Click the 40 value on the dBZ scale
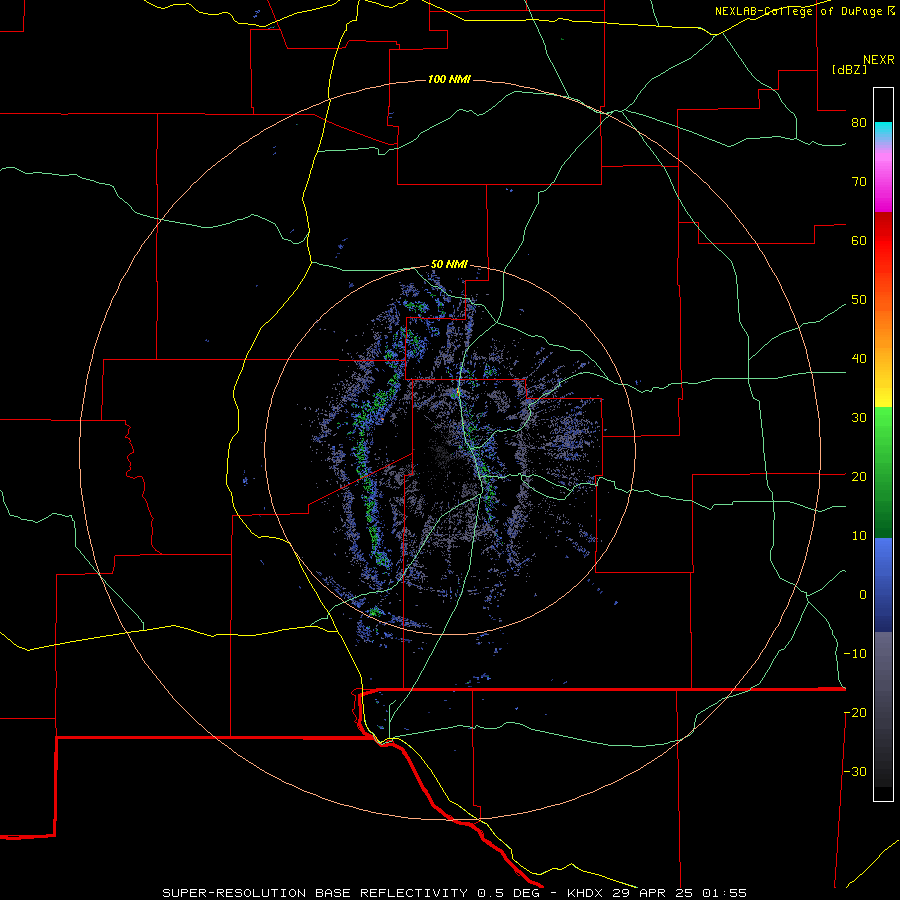This screenshot has height=900, width=900. tap(859, 359)
